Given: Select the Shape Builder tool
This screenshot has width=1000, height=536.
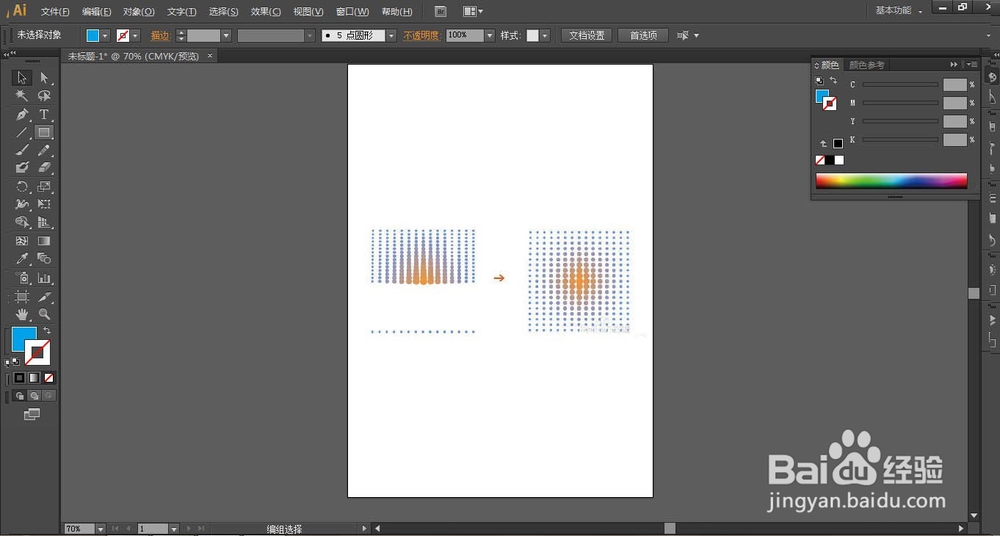Looking at the screenshot, I should point(22,222).
